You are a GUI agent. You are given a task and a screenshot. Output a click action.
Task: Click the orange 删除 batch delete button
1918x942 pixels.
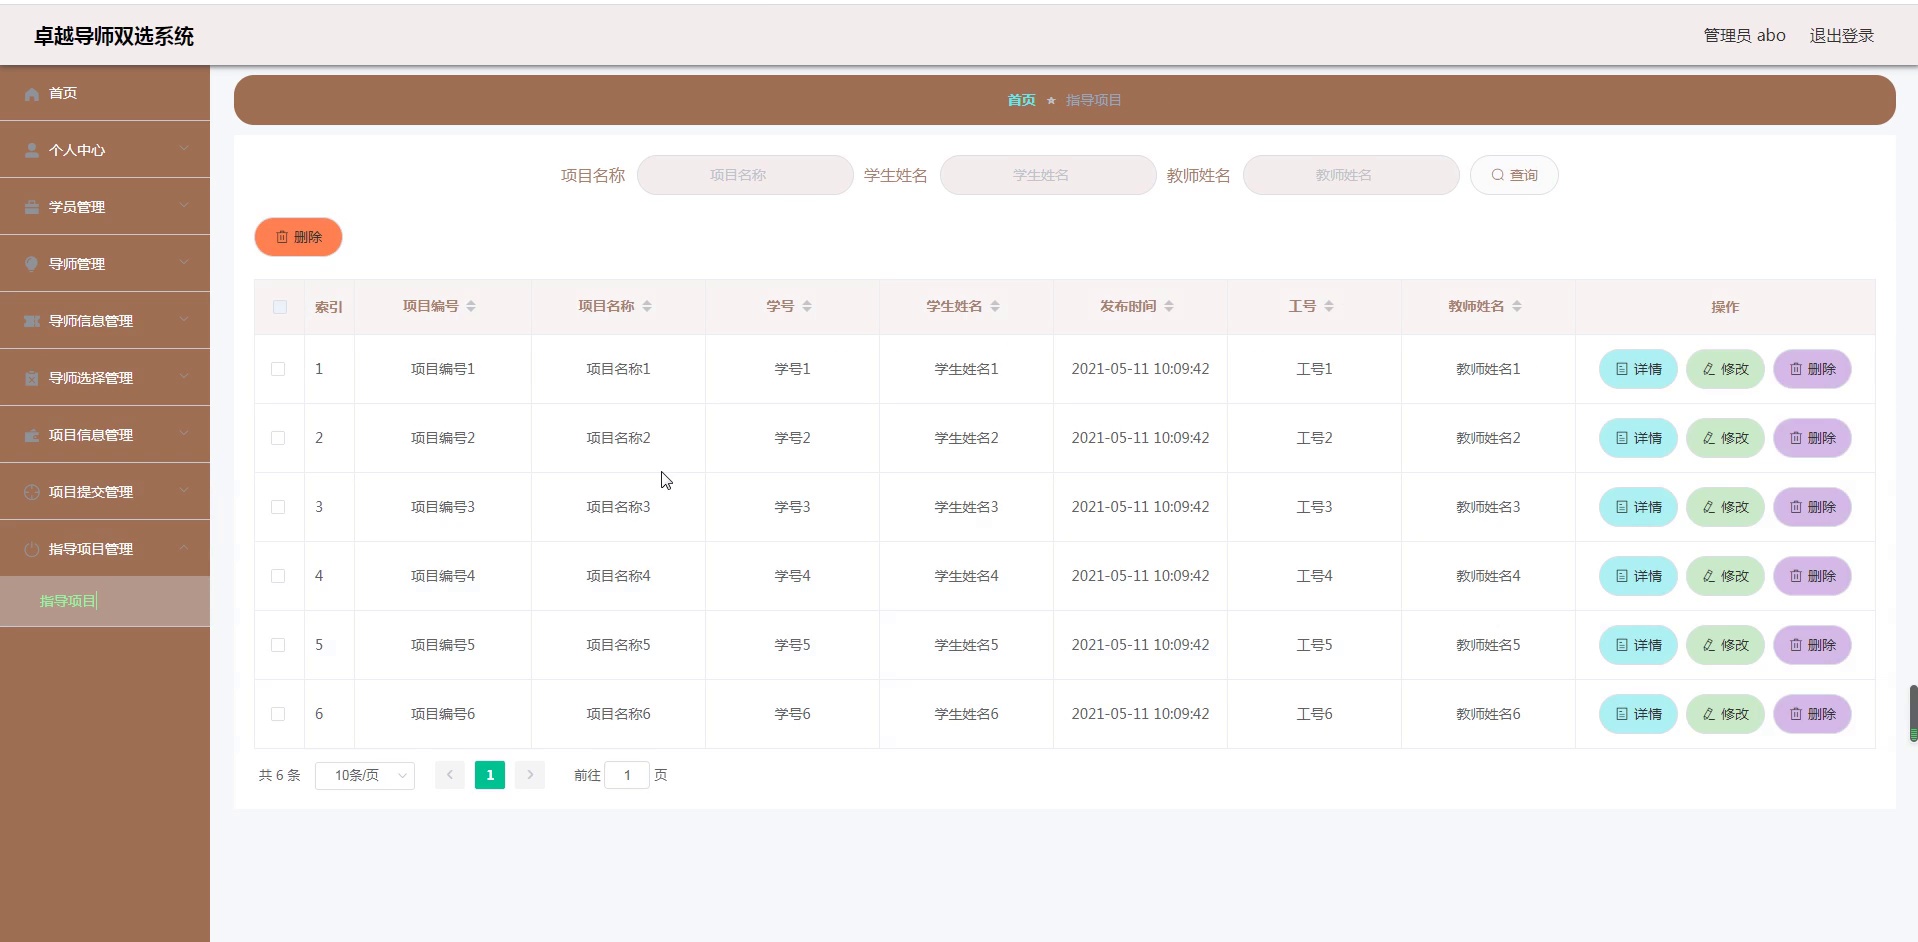click(x=298, y=237)
